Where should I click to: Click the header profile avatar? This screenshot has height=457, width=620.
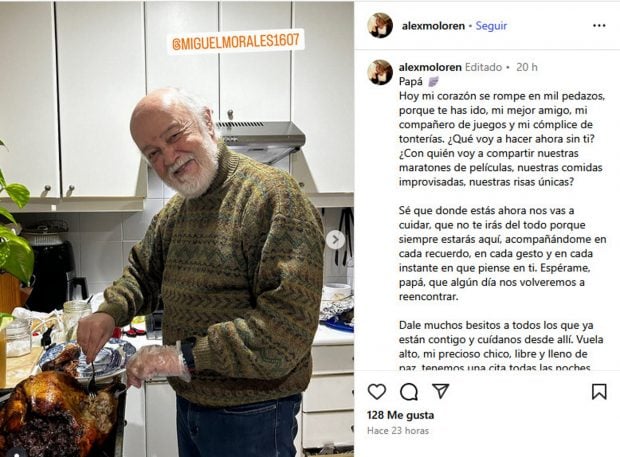(380, 26)
